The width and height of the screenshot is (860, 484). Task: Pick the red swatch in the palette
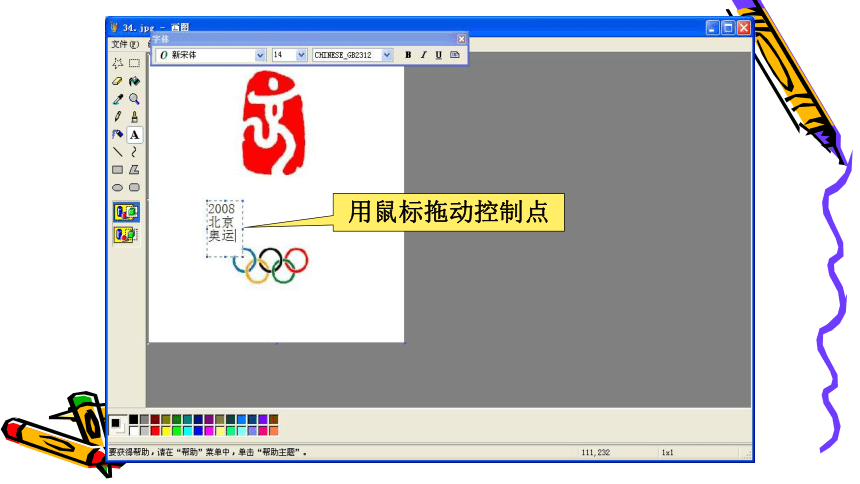(155, 431)
